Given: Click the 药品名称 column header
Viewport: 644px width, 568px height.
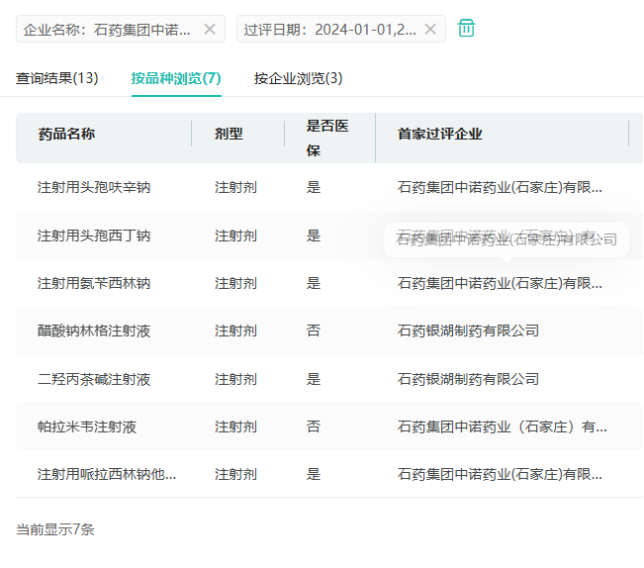Looking at the screenshot, I should pos(66,134).
